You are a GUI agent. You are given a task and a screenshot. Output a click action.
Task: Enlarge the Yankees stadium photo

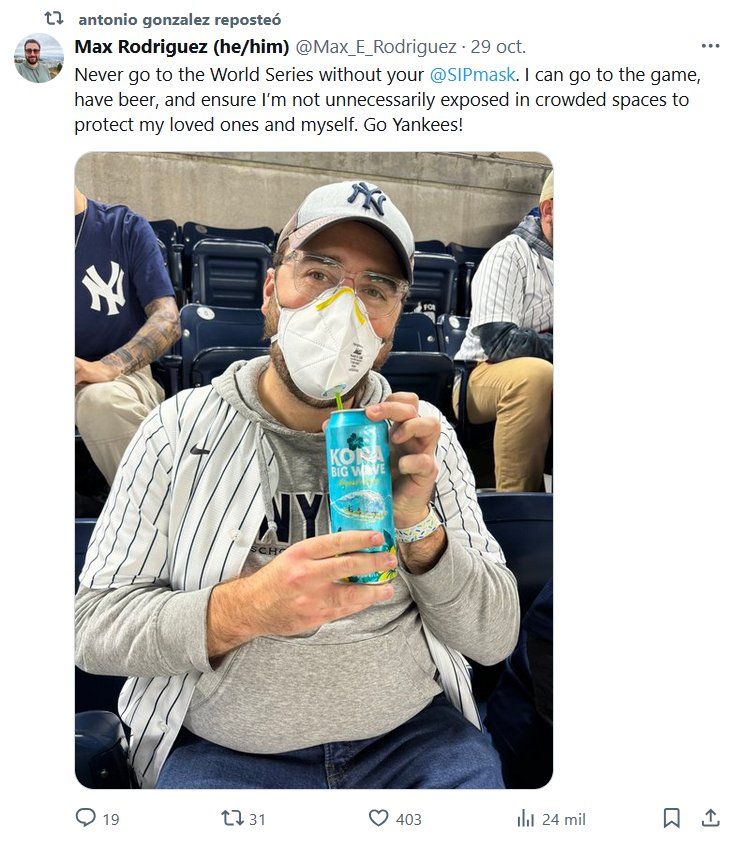tap(314, 470)
